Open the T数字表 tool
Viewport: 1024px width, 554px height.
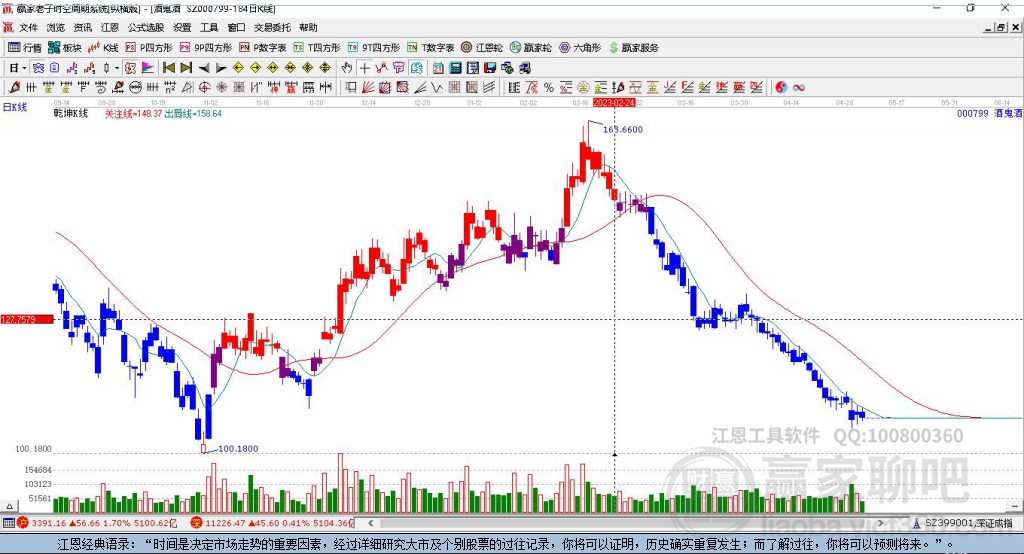tap(430, 48)
